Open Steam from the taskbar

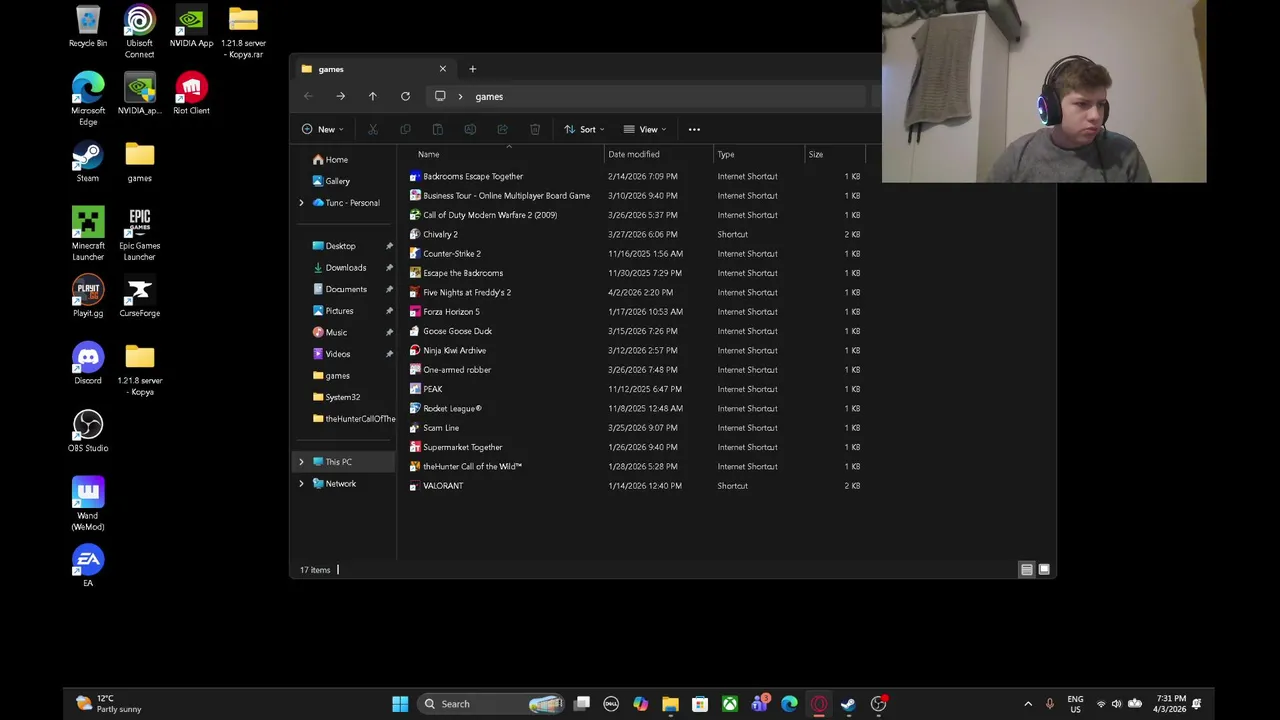pyautogui.click(x=848, y=704)
